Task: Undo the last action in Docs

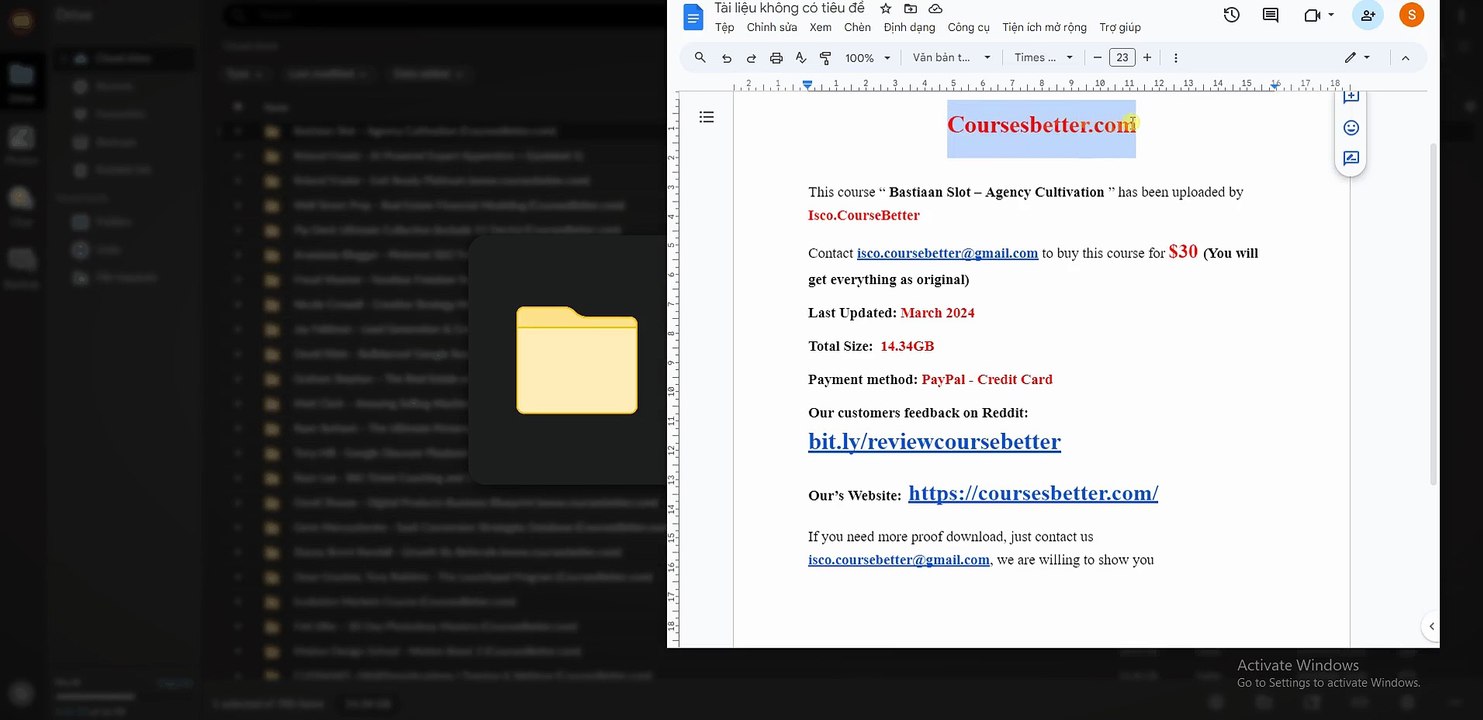Action: point(727,58)
